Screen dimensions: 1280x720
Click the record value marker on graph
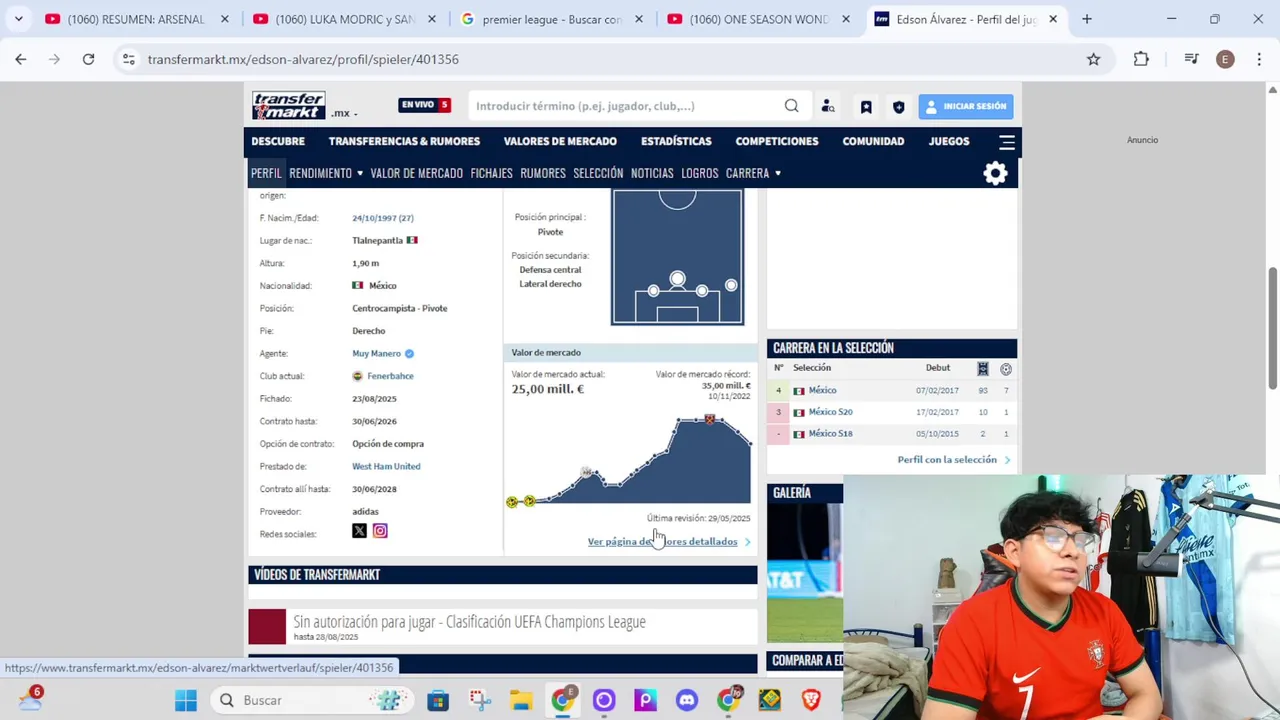(x=710, y=420)
